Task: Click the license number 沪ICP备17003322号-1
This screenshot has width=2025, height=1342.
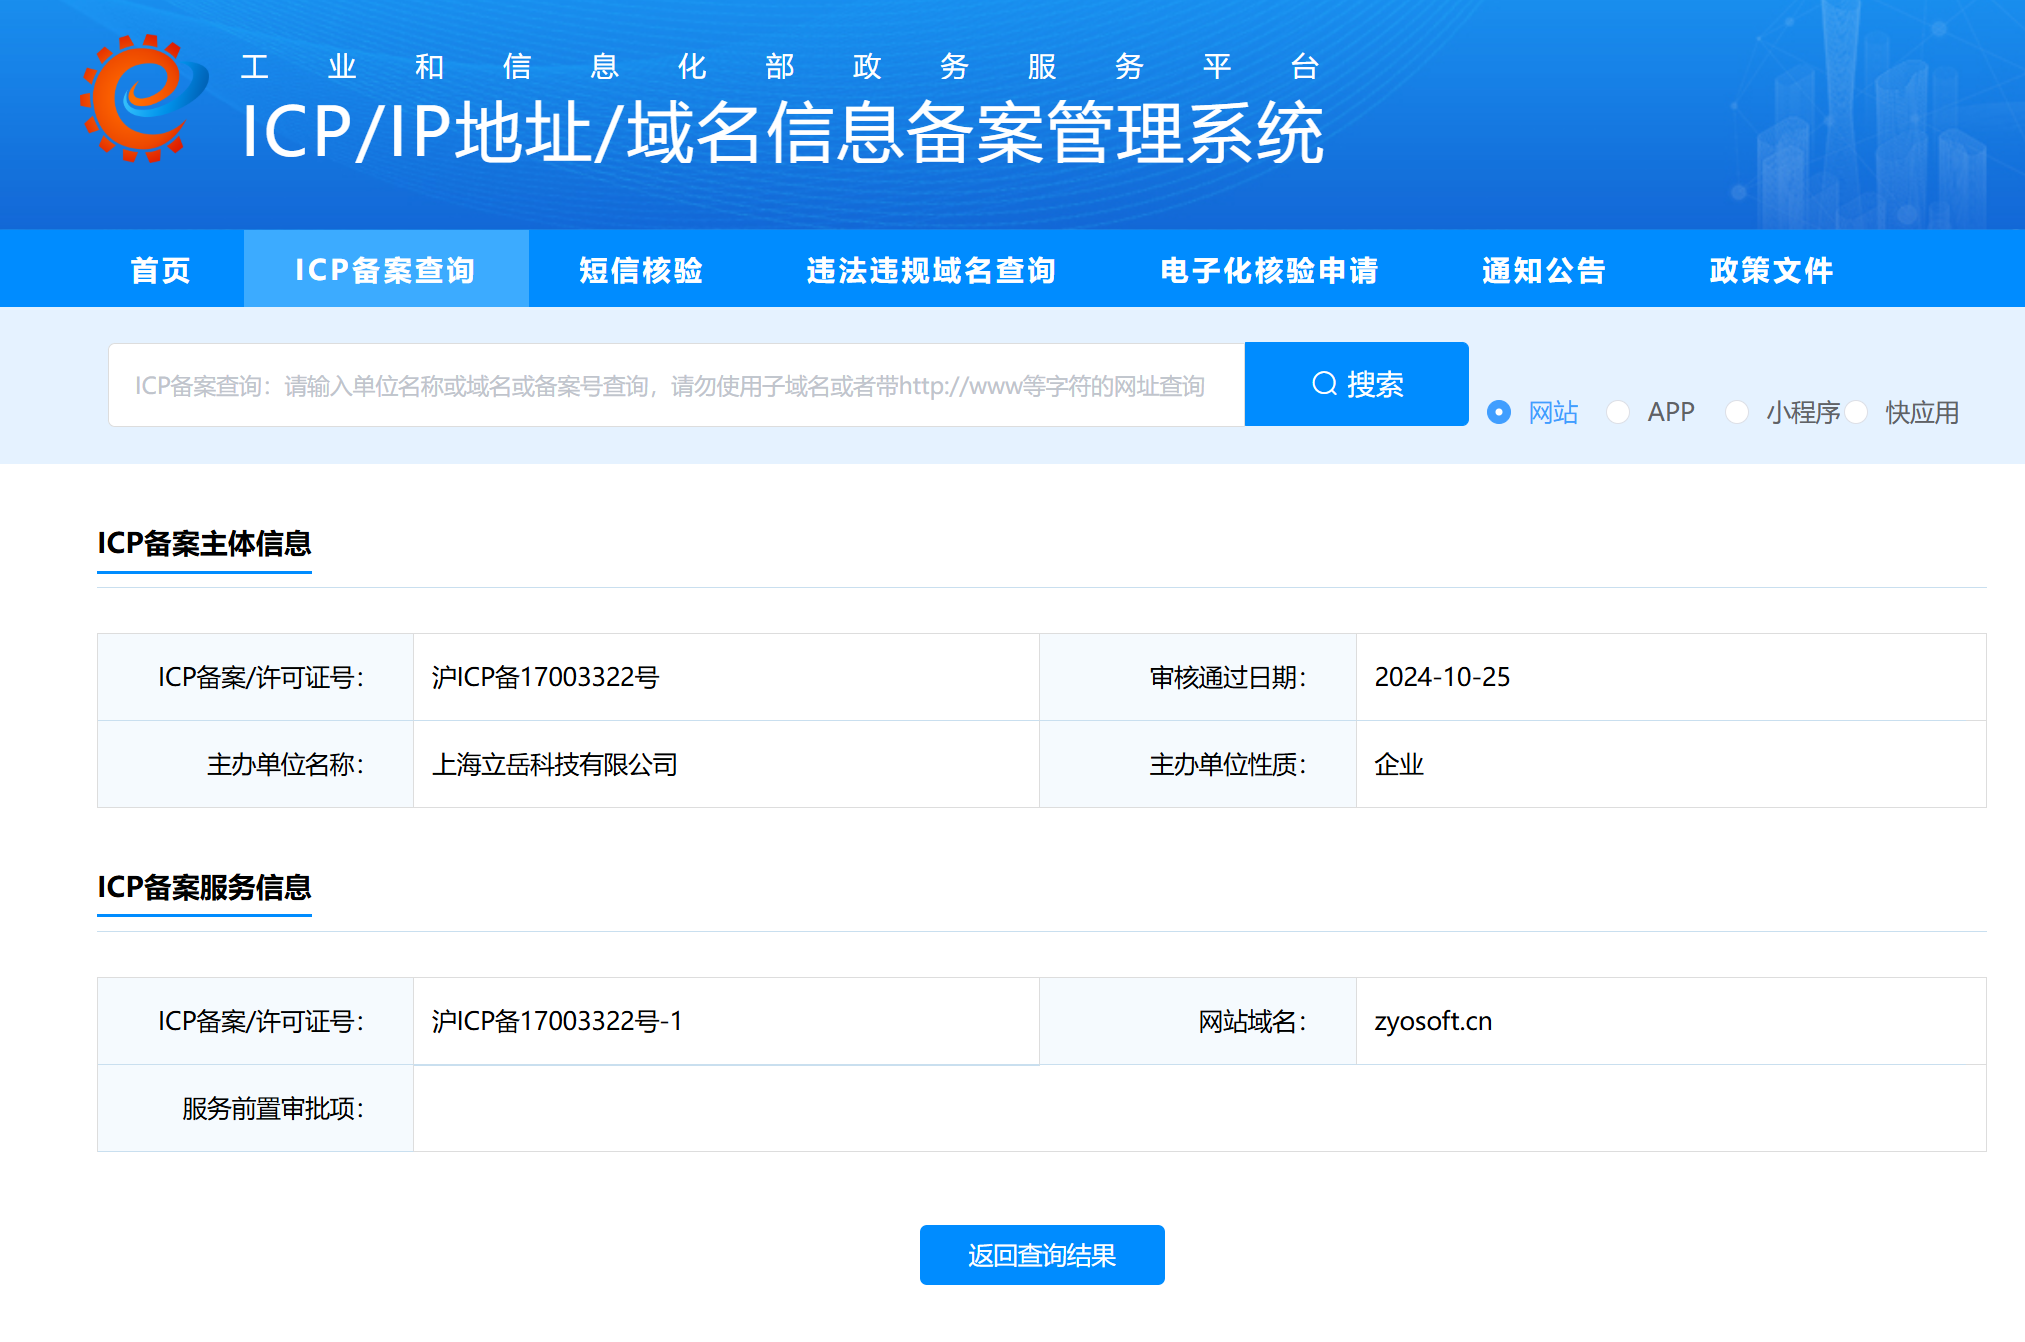Action: (x=556, y=1021)
